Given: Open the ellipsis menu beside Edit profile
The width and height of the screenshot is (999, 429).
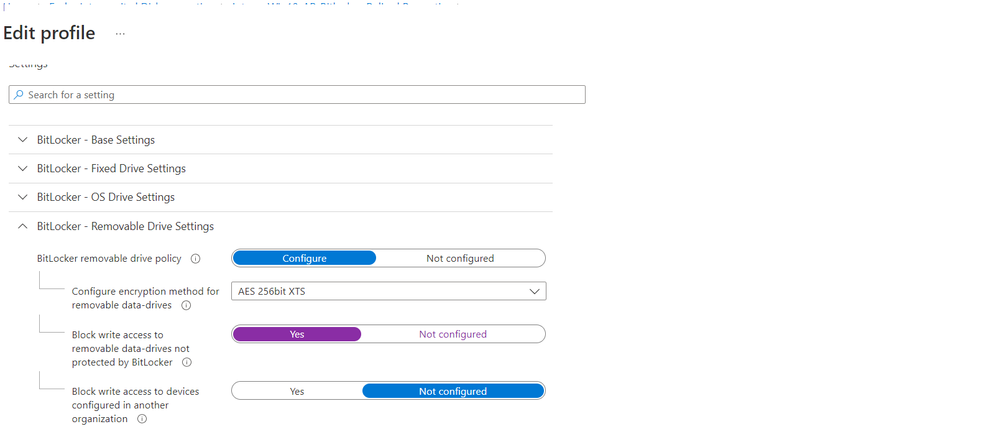Looking at the screenshot, I should (x=120, y=34).
